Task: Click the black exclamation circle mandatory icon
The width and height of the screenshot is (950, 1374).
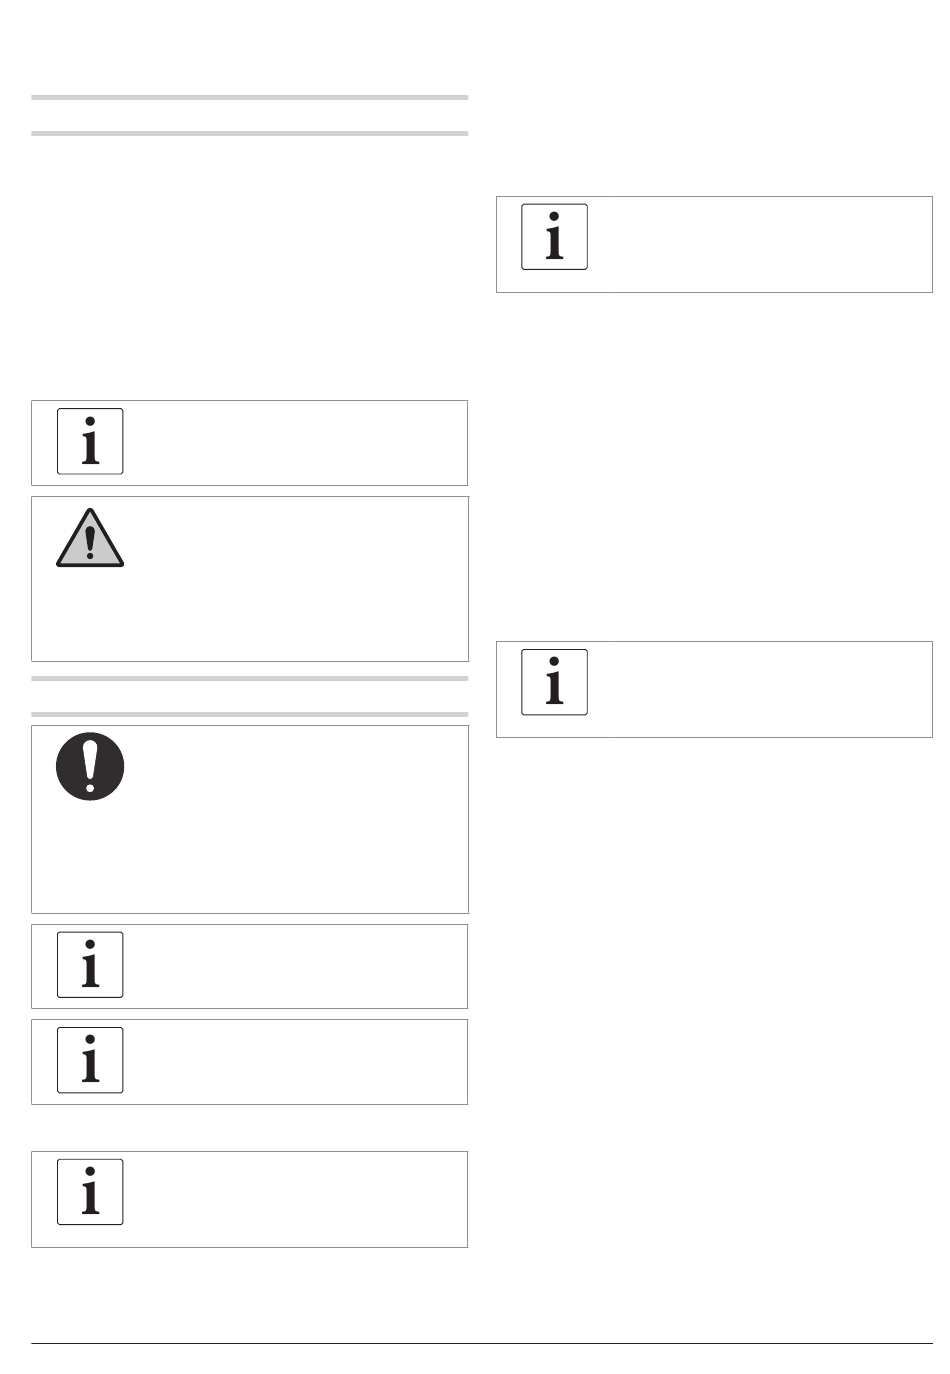Action: click(90, 766)
